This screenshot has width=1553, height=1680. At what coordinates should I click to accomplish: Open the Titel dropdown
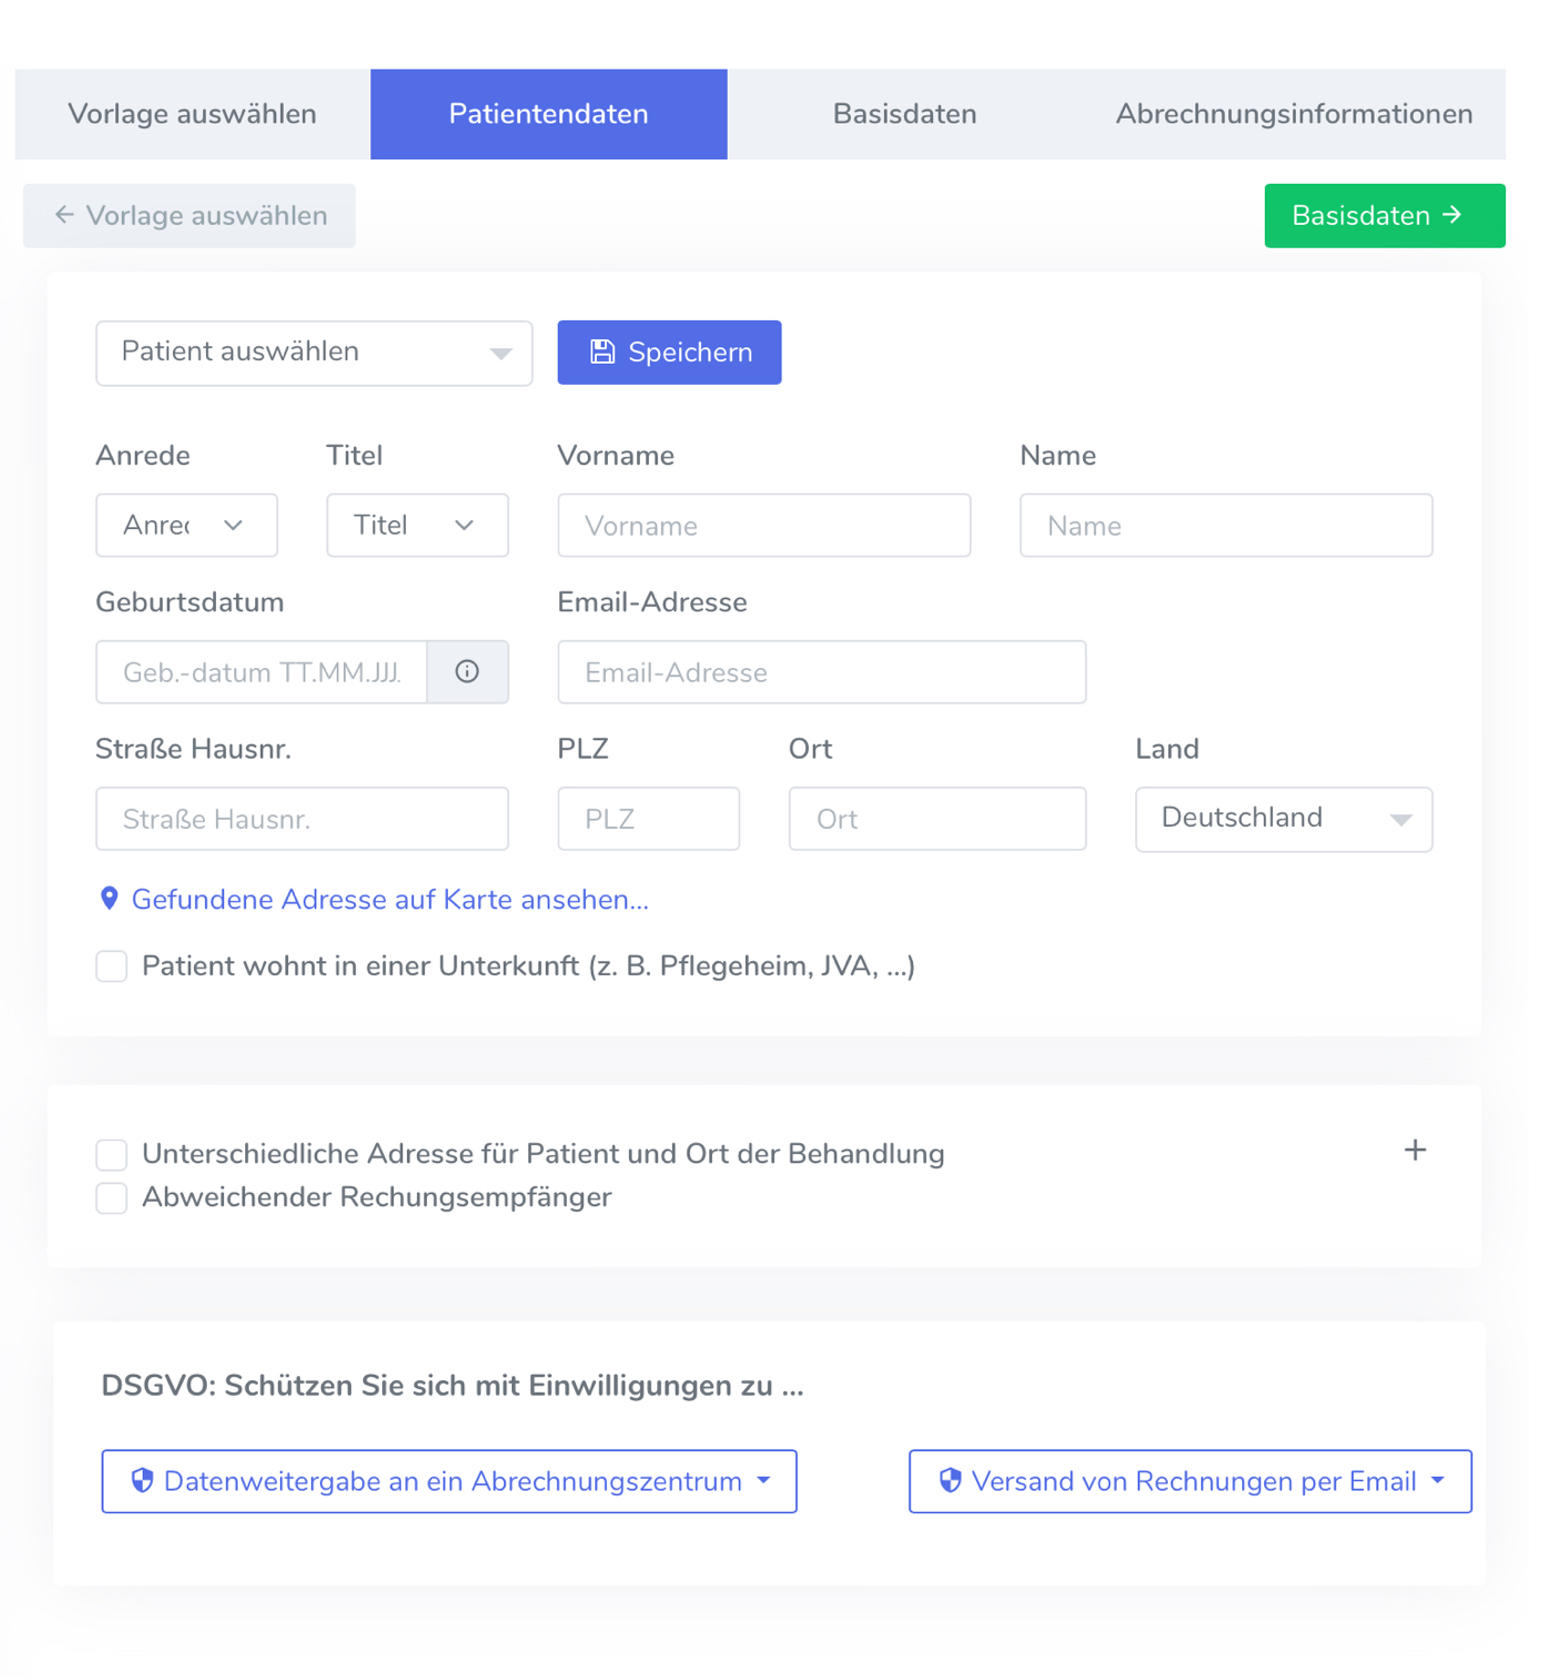coord(418,525)
